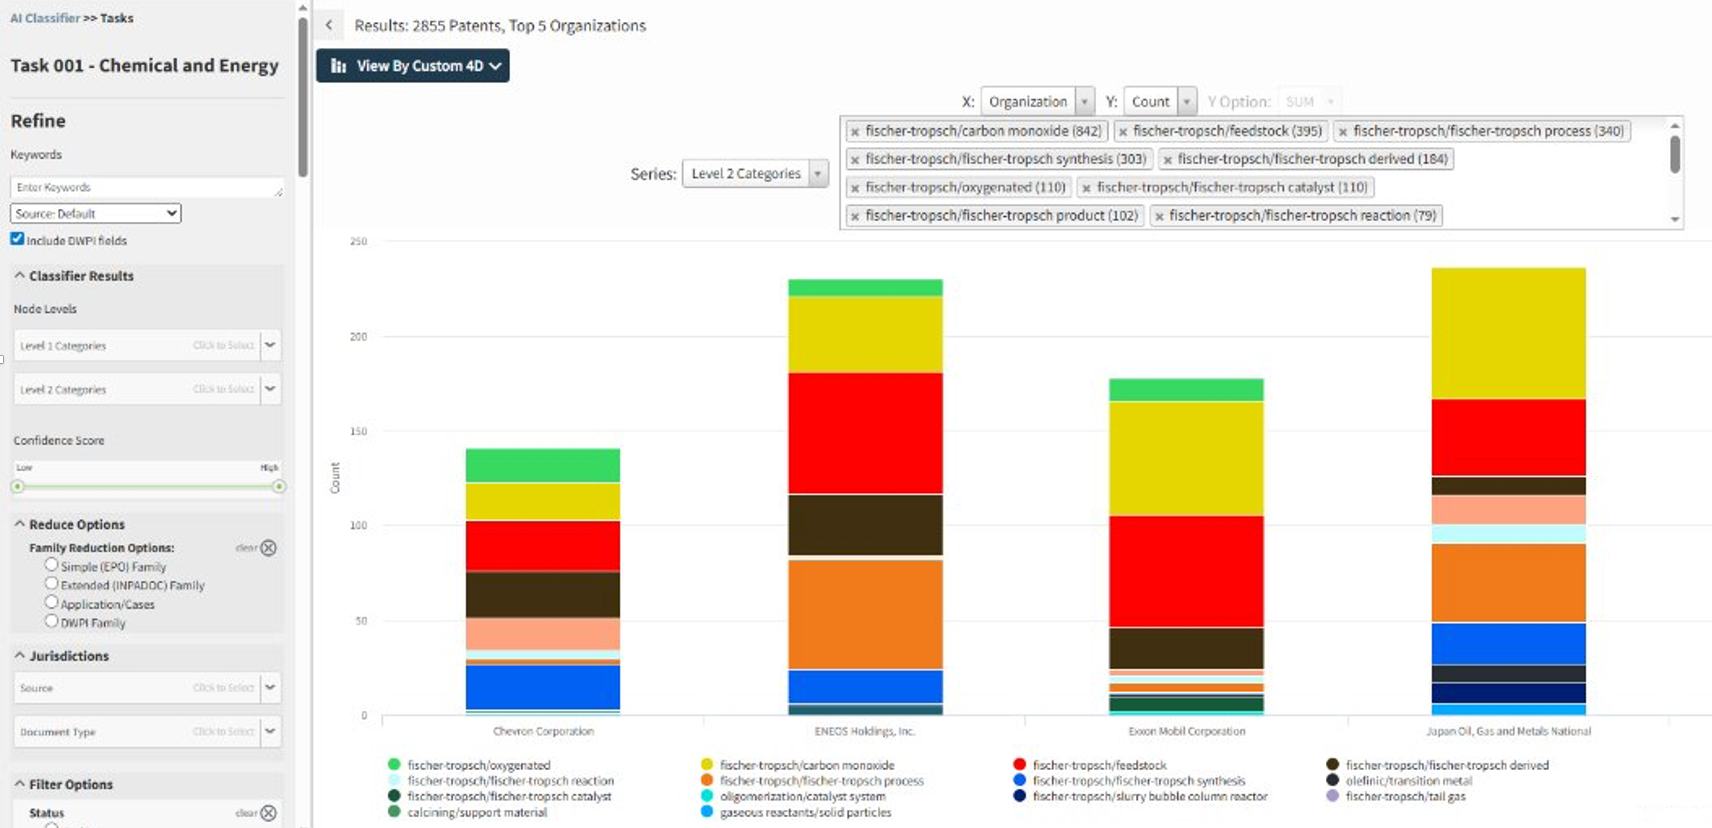Image resolution: width=1712 pixels, height=828 pixels.
Task: Remove the fischer-tropsch/feedstock (395) series tag
Action: (x=1123, y=132)
